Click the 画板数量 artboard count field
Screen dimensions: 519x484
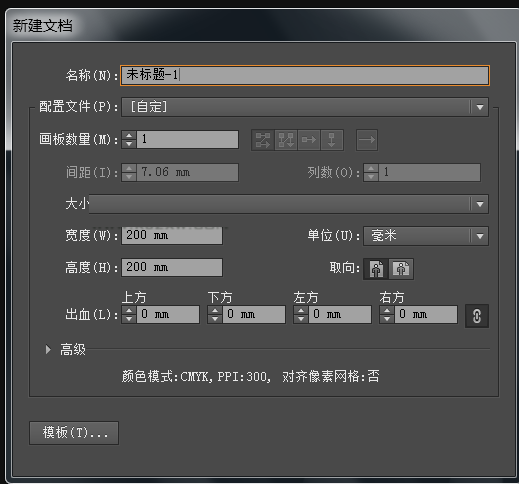click(x=187, y=139)
